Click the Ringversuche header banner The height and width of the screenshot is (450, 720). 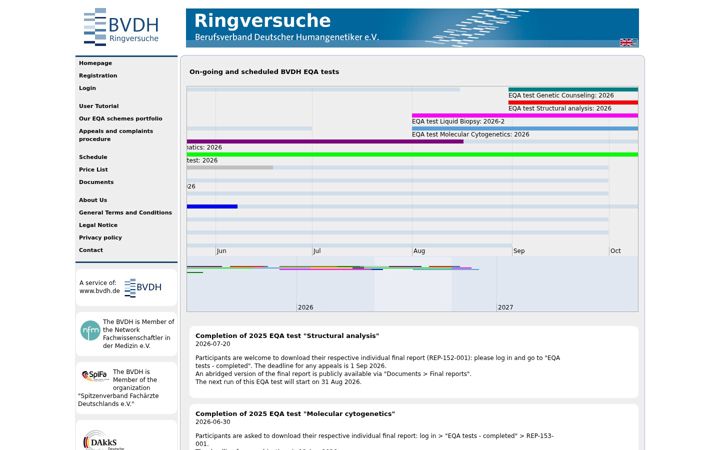[412, 28]
